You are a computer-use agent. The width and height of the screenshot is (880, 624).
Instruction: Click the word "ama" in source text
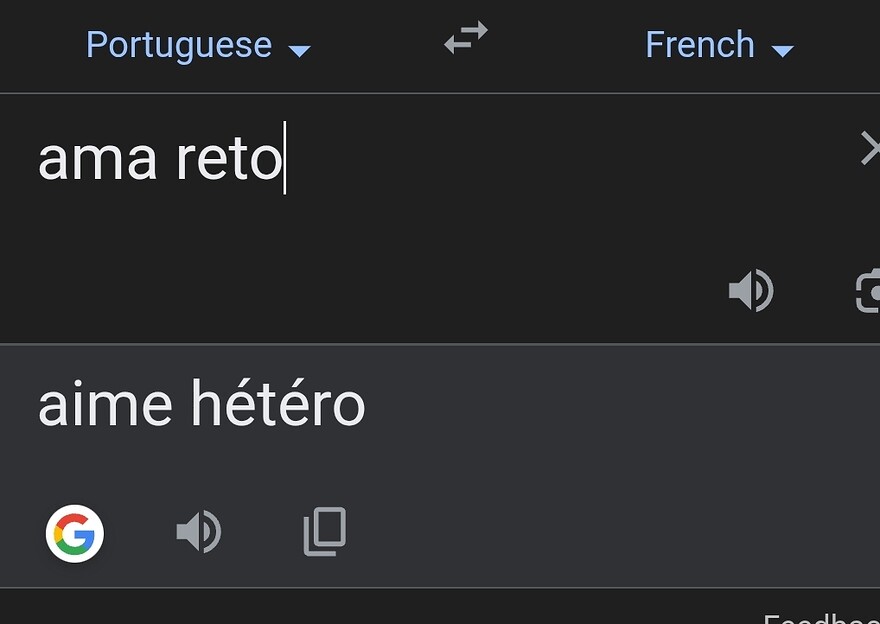(x=97, y=159)
